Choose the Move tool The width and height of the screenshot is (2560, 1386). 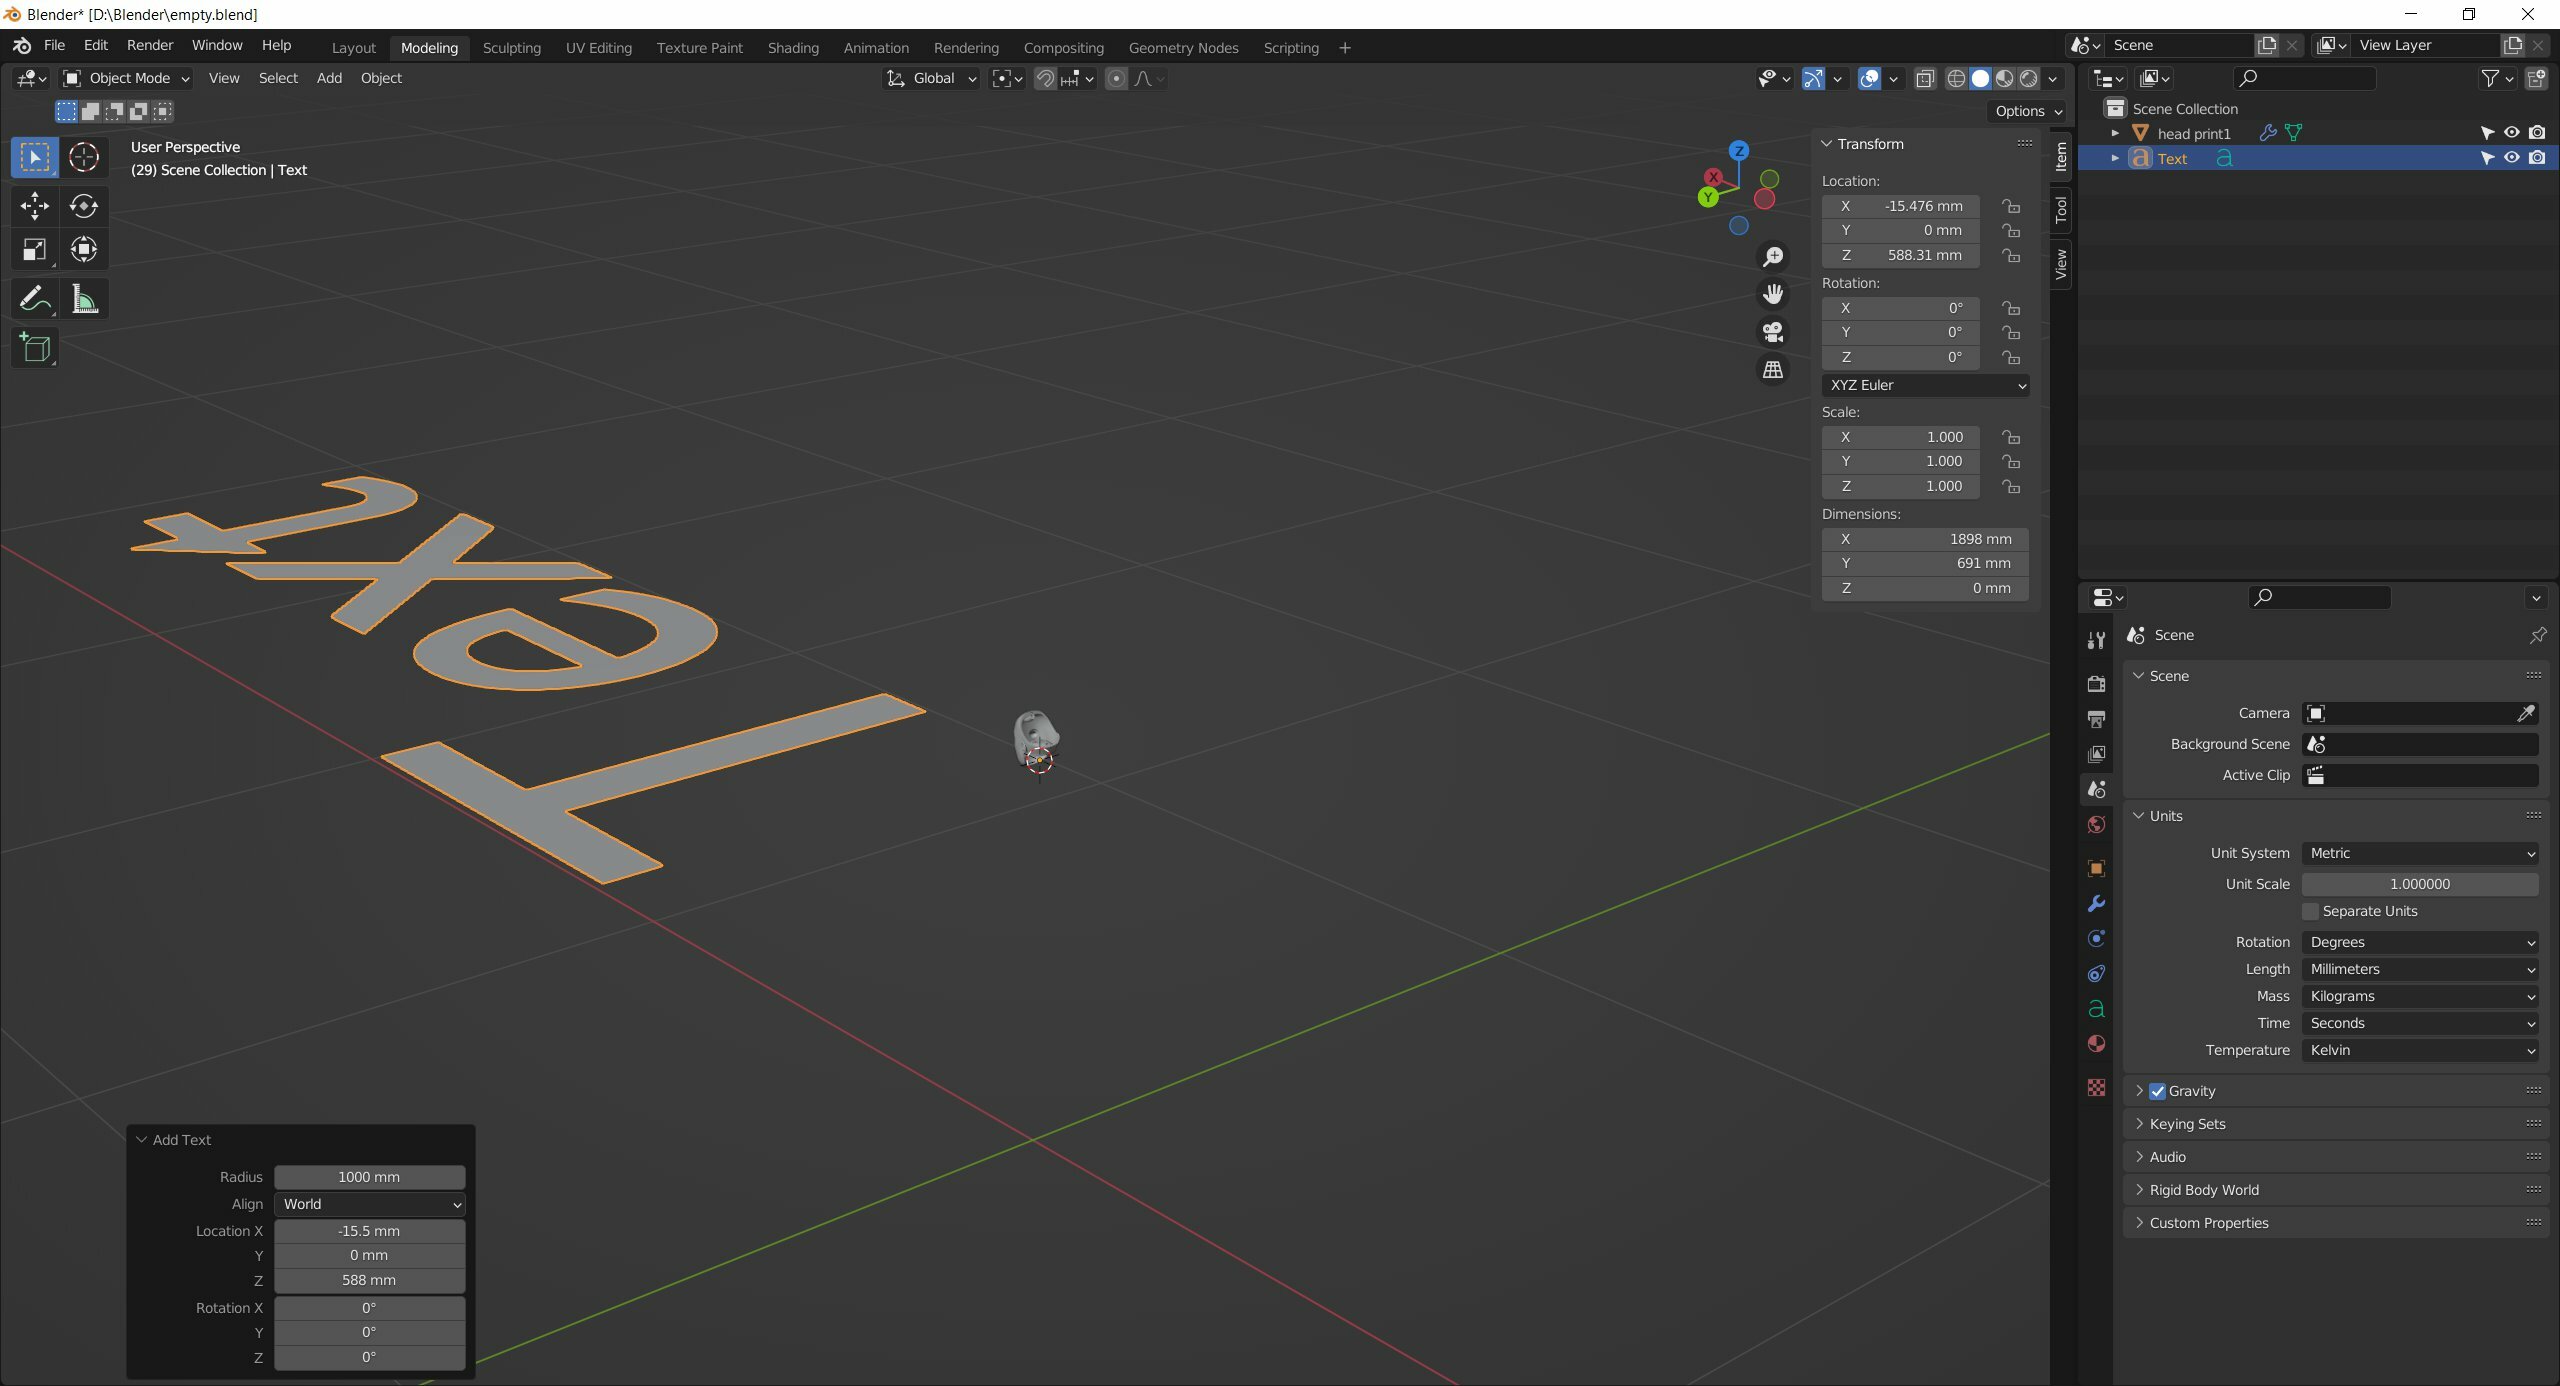coord(34,206)
